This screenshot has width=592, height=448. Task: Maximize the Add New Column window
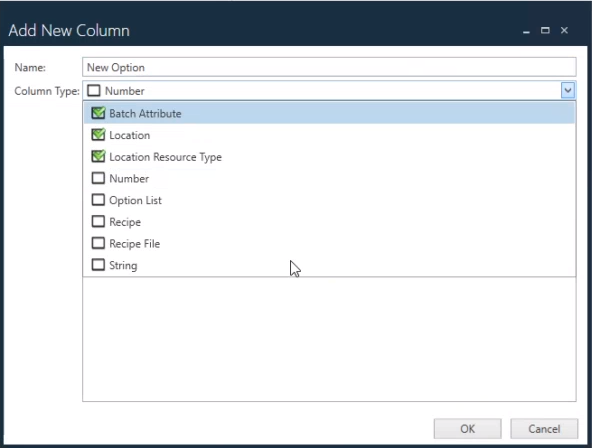545,30
